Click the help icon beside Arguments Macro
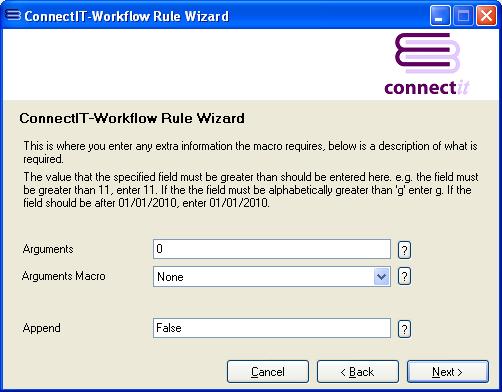 [404, 276]
